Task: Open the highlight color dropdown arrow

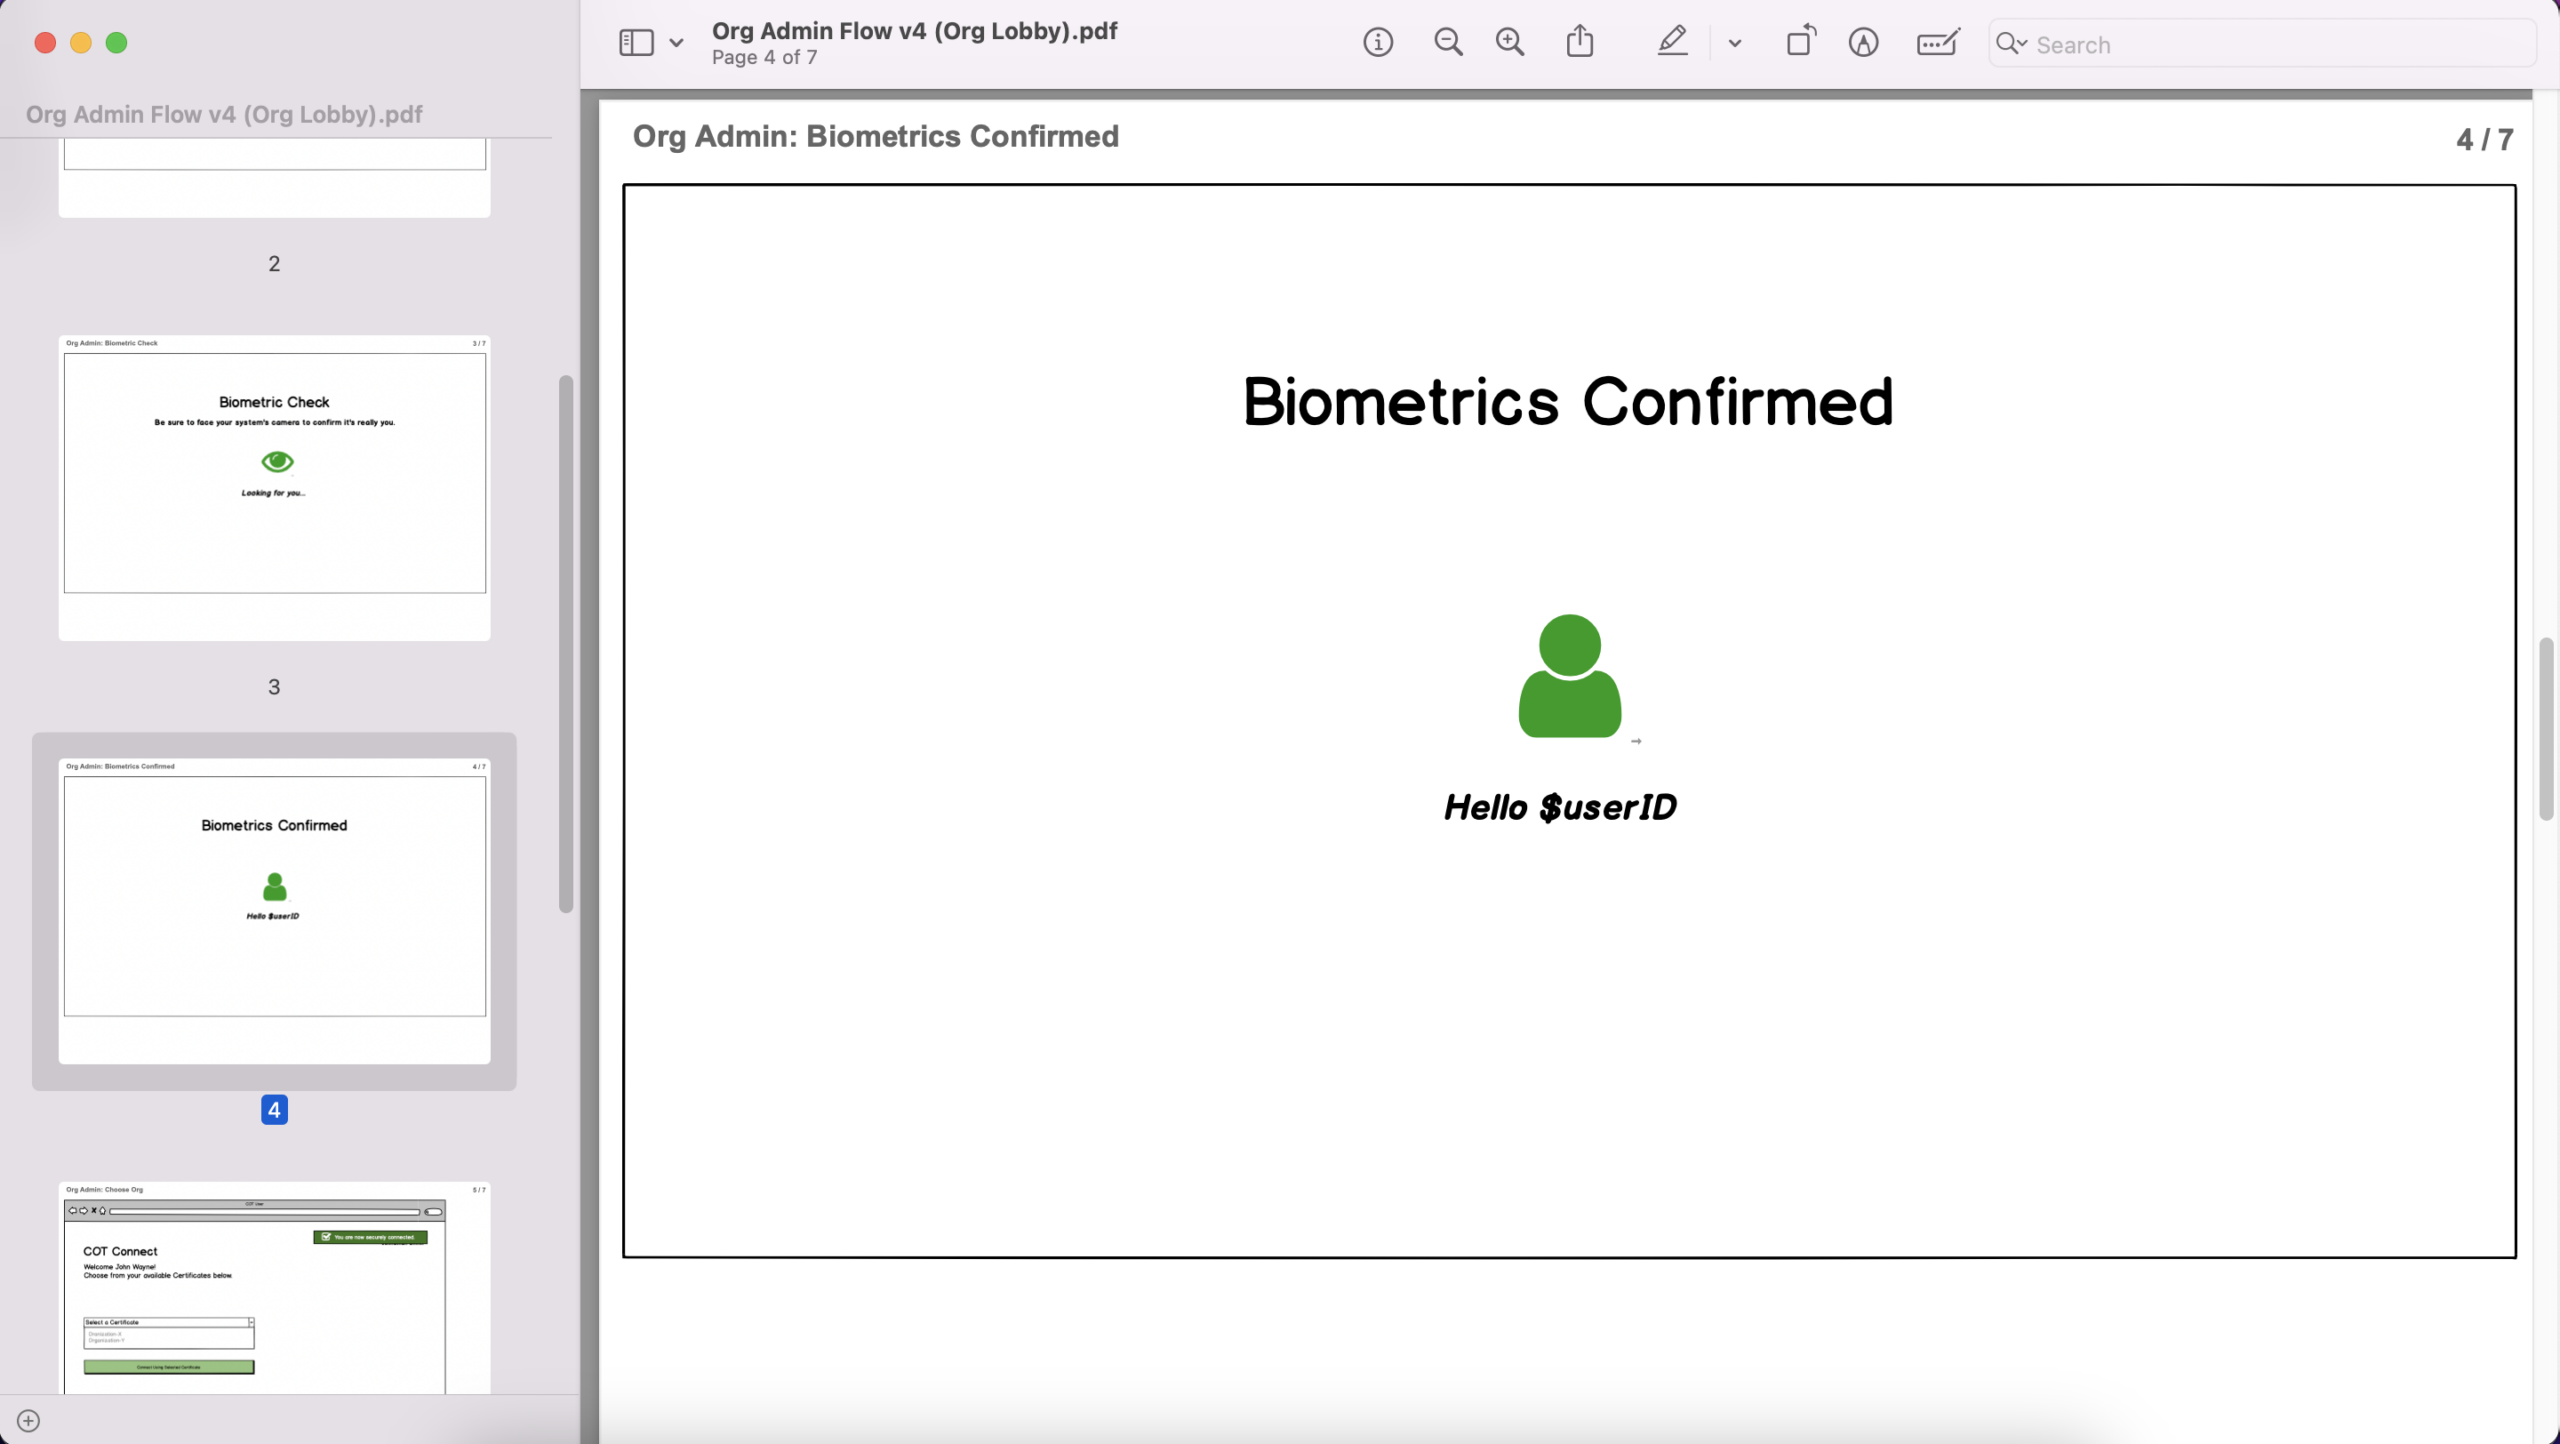Action: click(x=1735, y=44)
